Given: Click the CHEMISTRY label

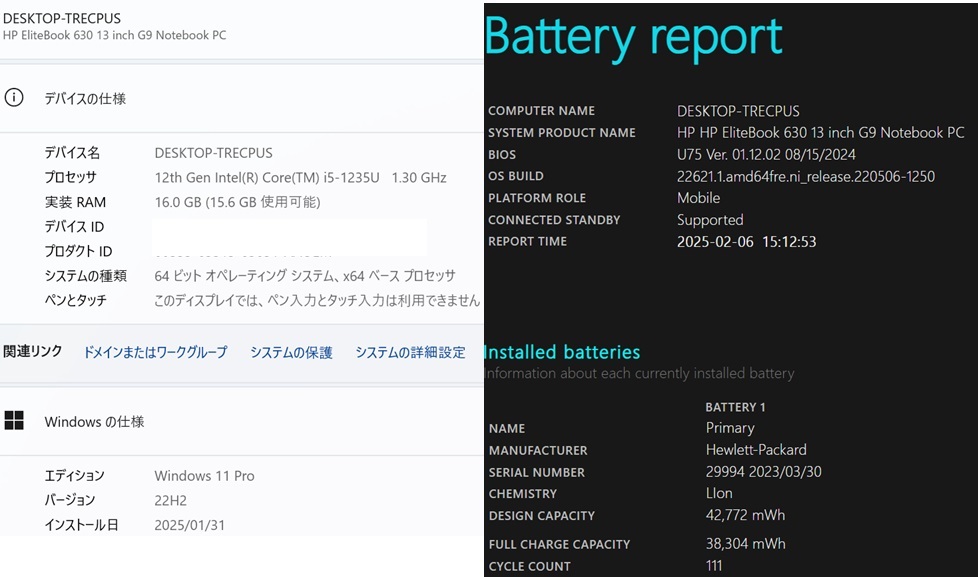Looking at the screenshot, I should point(523,494).
